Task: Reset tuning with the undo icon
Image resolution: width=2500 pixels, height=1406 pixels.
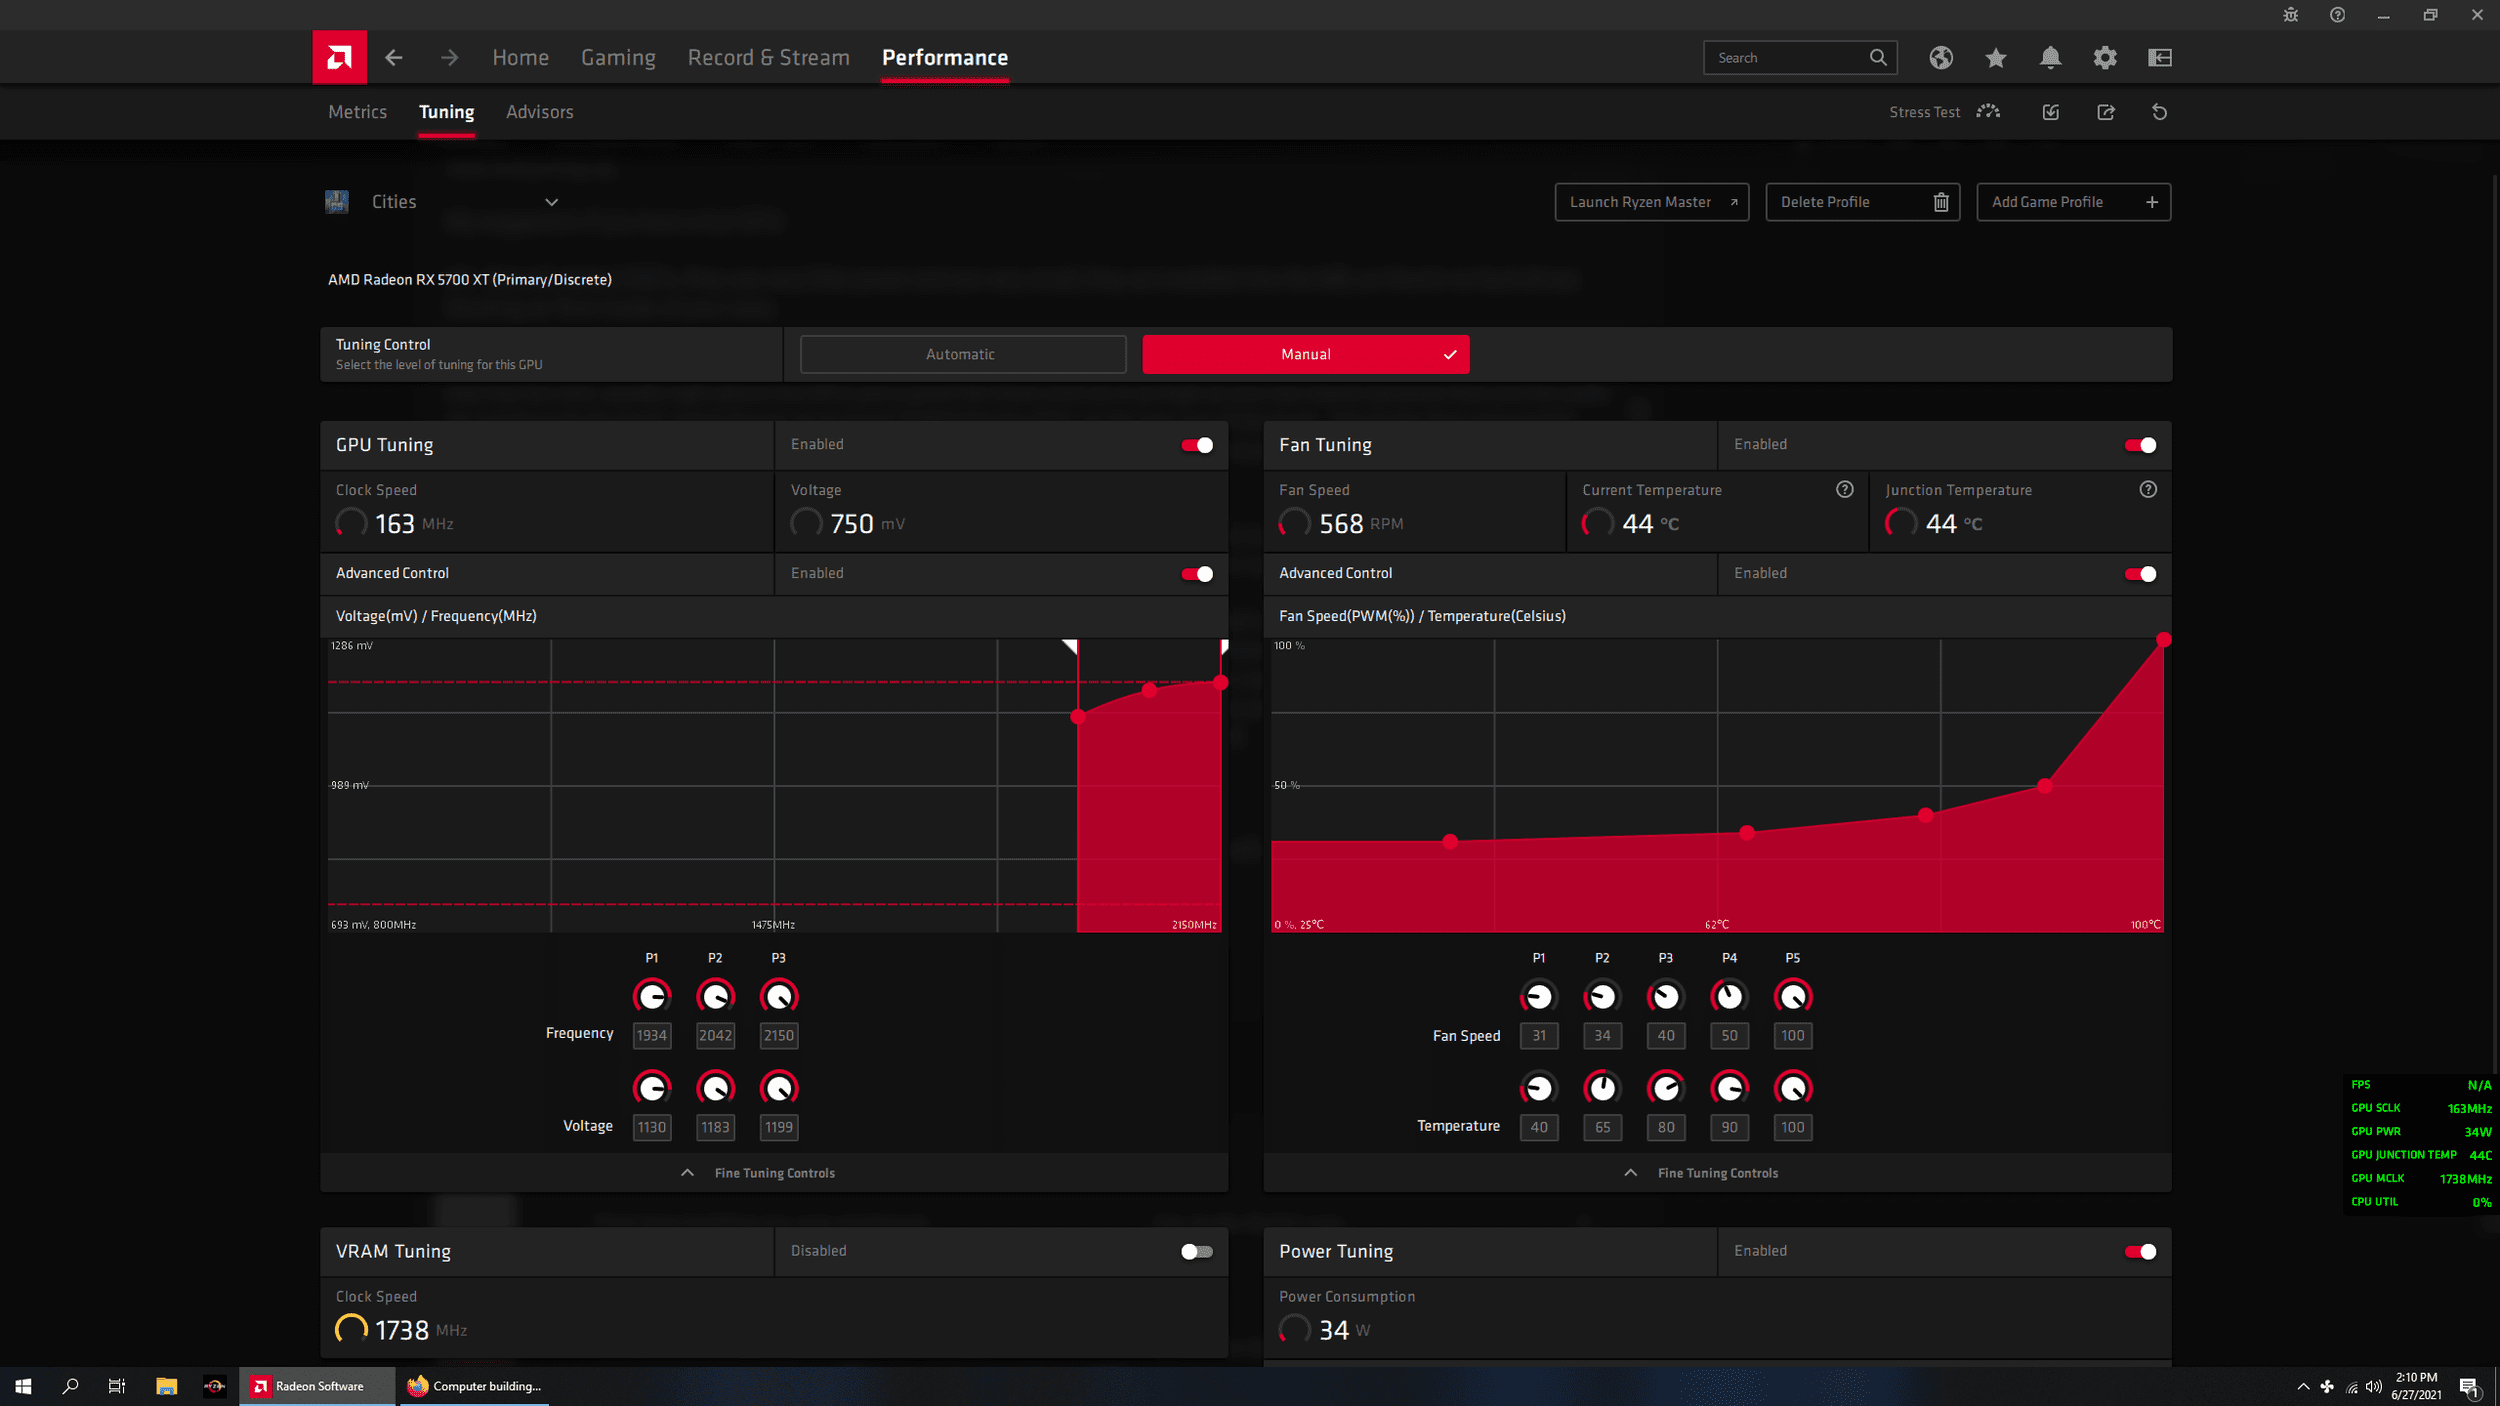Action: pos(2160,112)
